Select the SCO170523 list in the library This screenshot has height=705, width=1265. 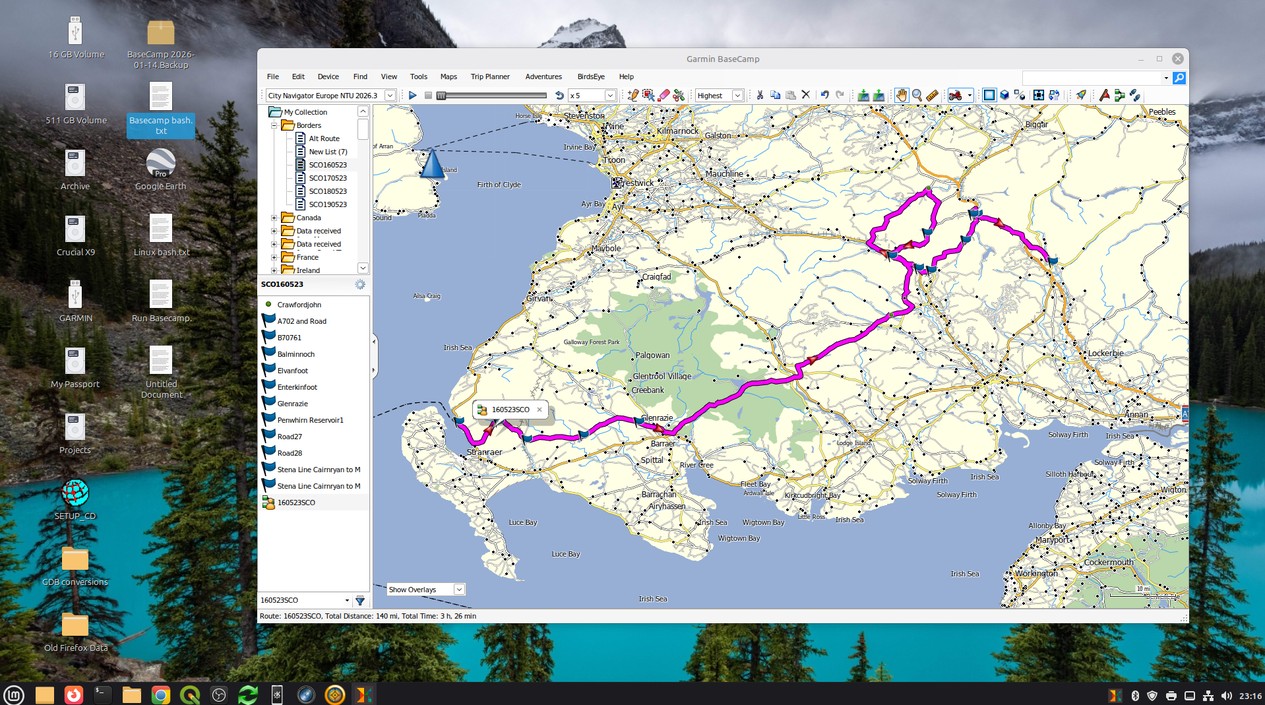coord(327,178)
